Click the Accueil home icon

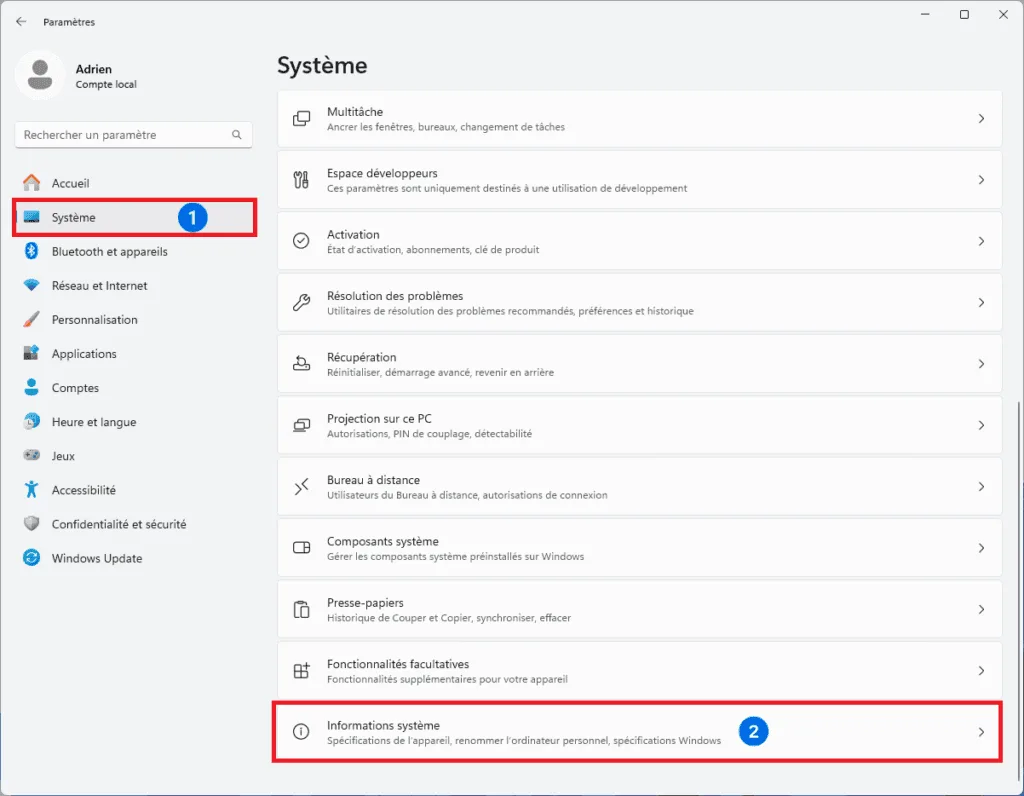click(x=31, y=183)
